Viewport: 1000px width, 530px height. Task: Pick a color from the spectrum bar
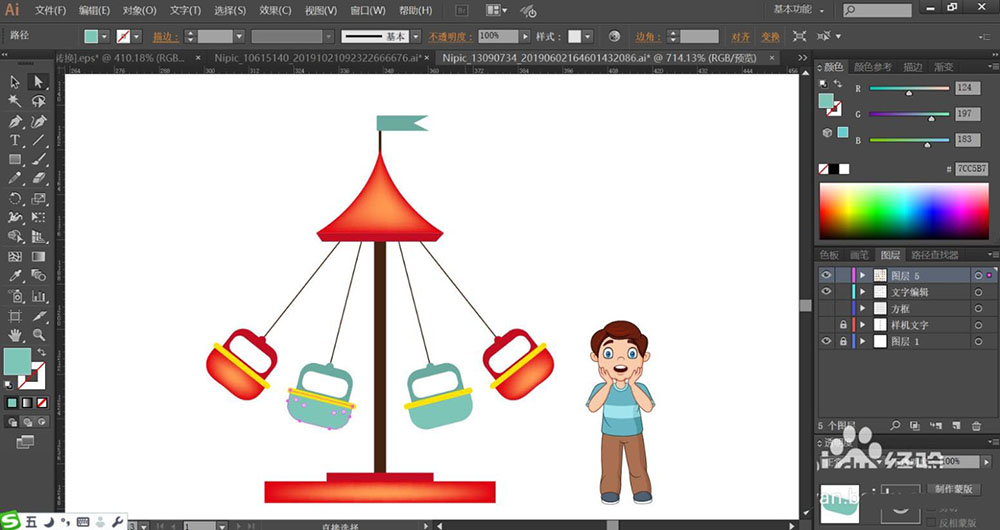coord(904,211)
